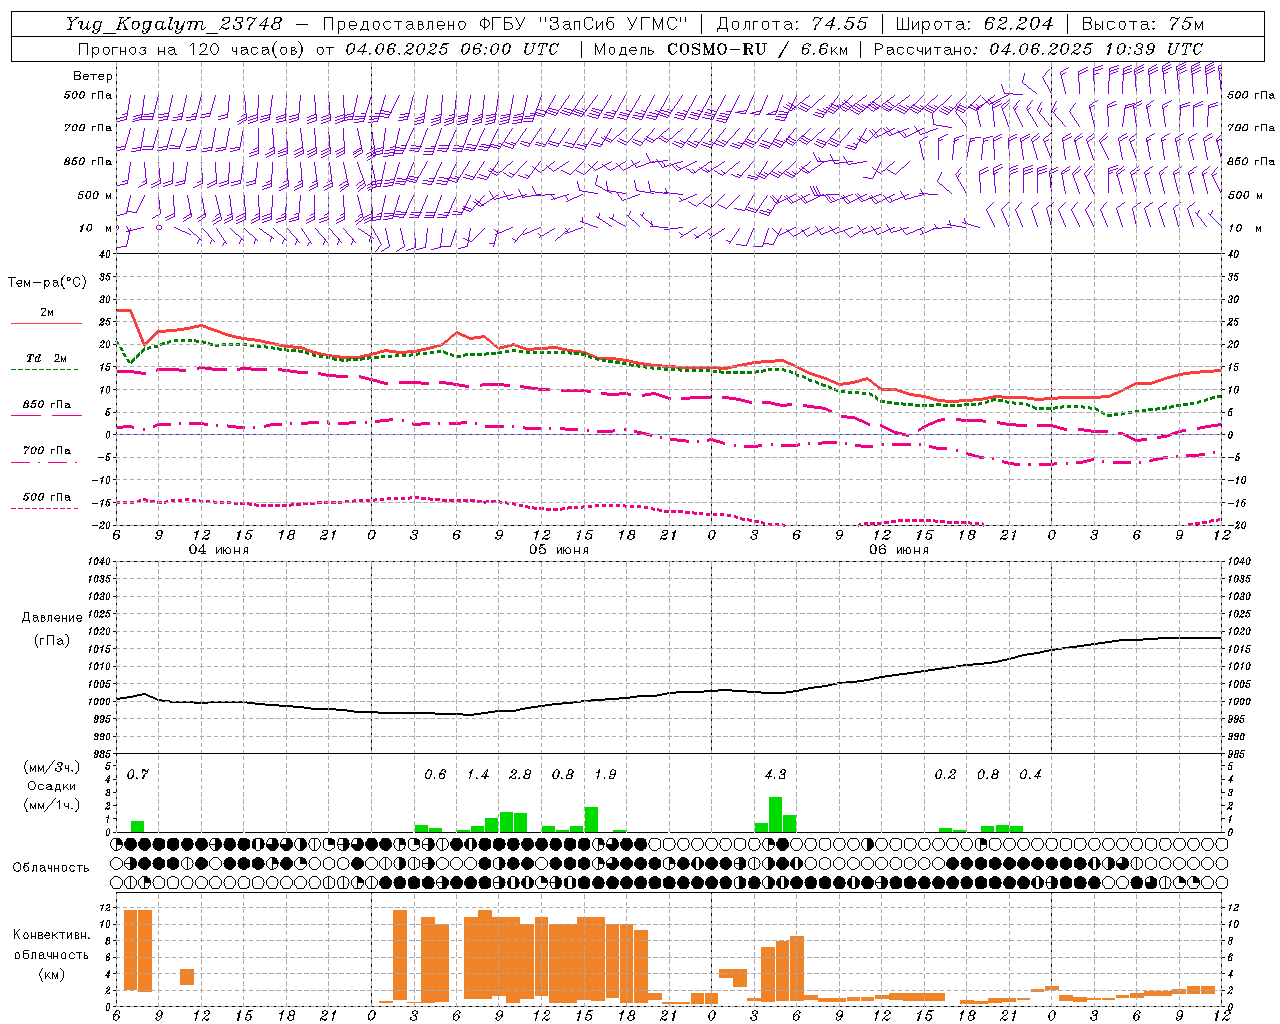Viewport: 1280px width, 1024px height.
Task: Click the Широта: 62.204 value
Action: [974, 24]
